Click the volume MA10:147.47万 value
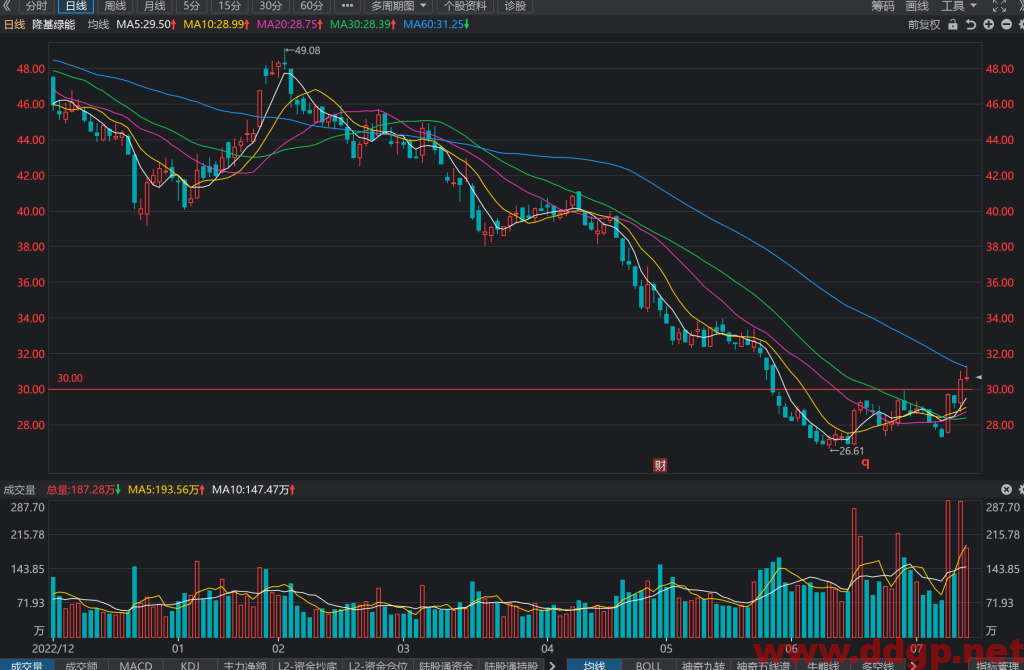Screen dimensions: 1024x670 coord(253,489)
